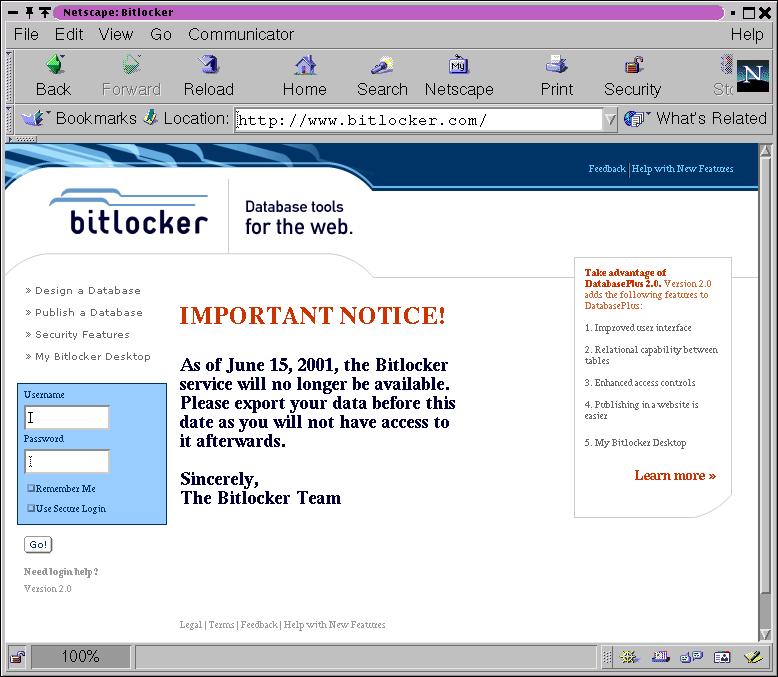This screenshot has height=677, width=778.
Task: Expand the Location URL dropdown arrow
Action: tap(610, 119)
